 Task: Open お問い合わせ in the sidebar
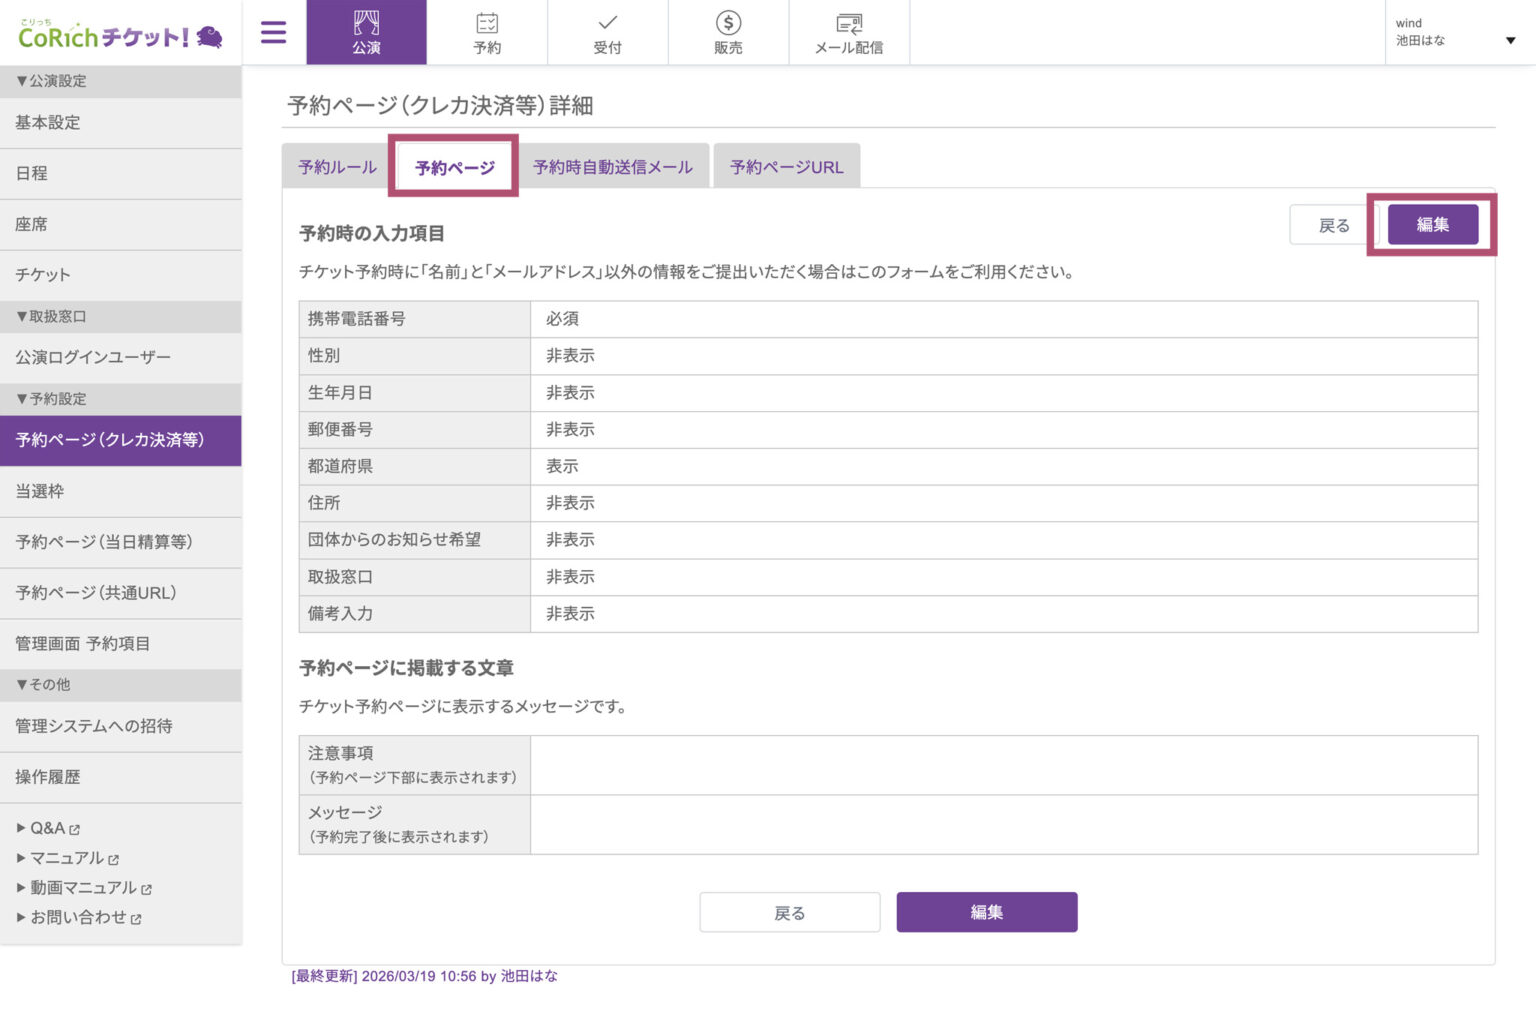tap(78, 916)
